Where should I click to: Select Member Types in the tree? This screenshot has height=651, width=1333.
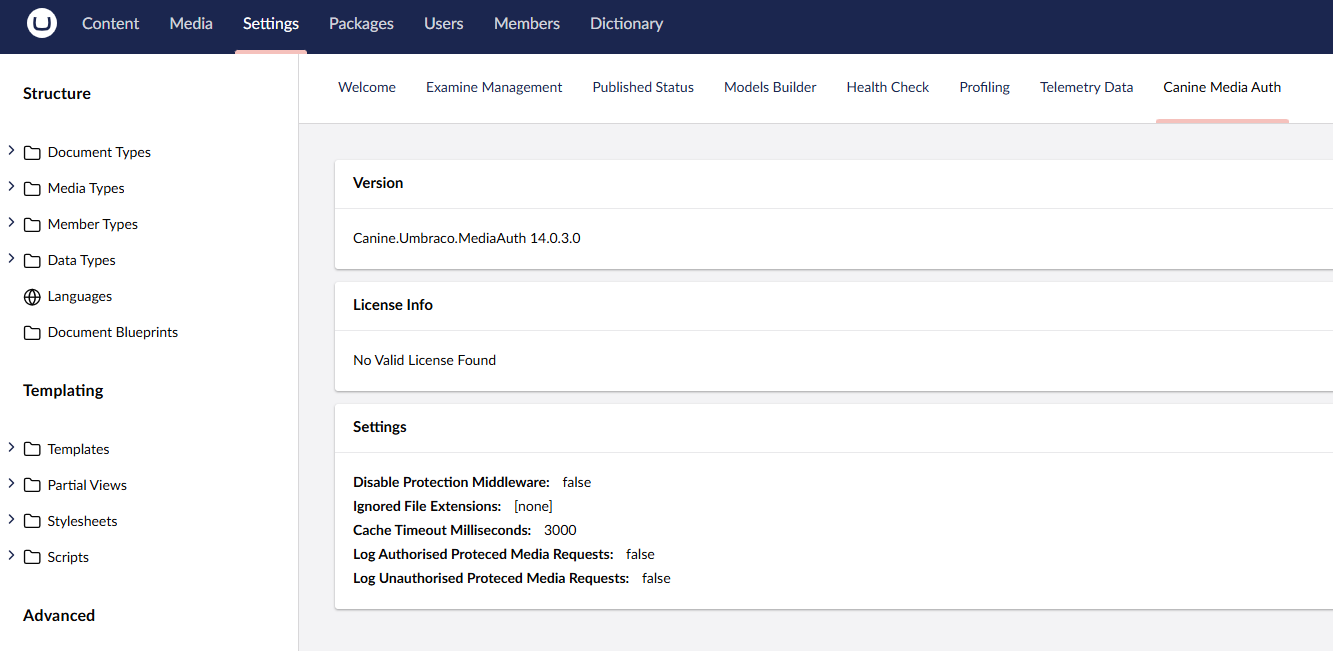click(93, 225)
